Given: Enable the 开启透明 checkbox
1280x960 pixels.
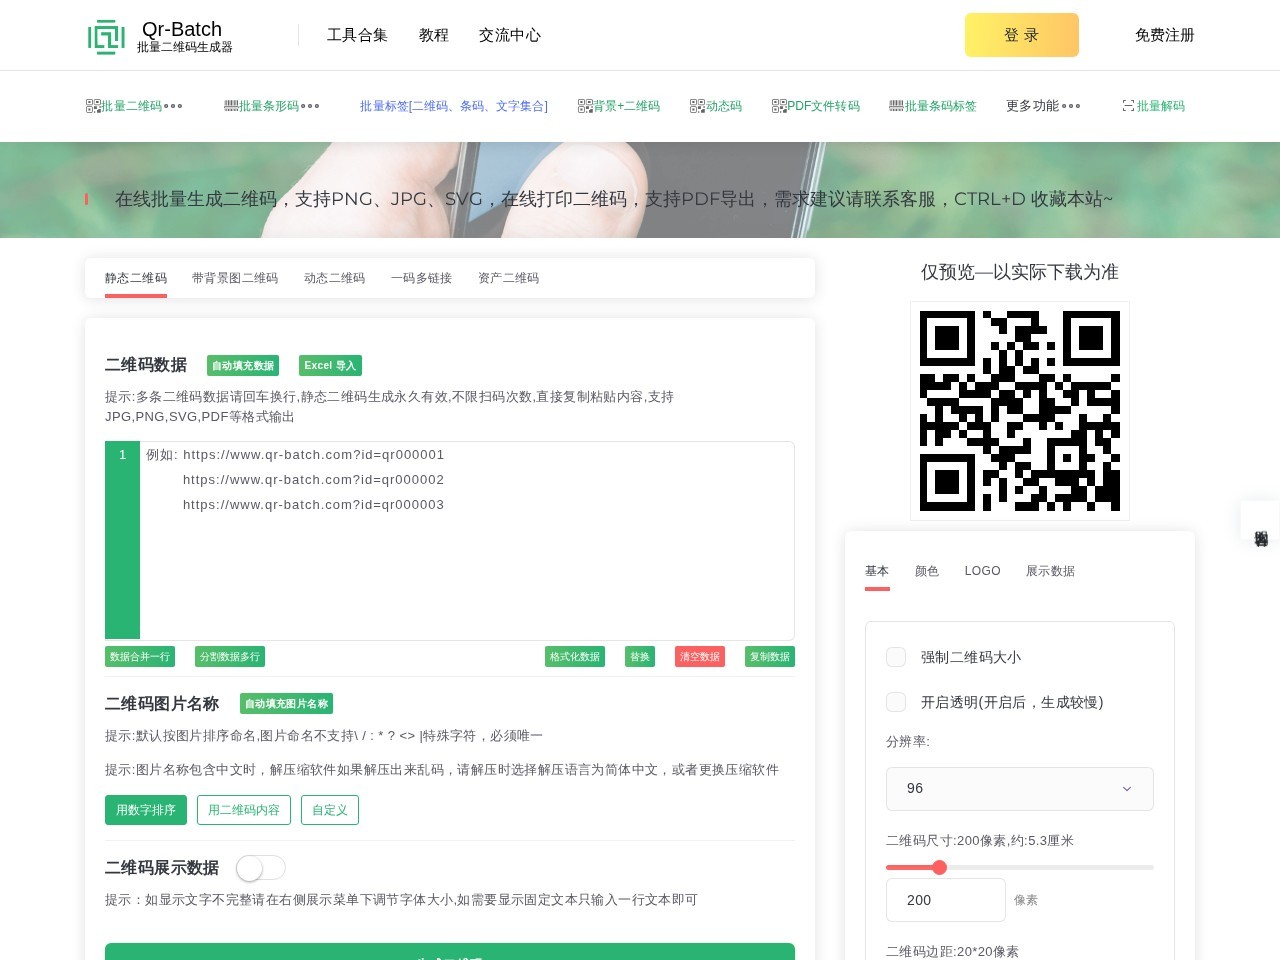Looking at the screenshot, I should click(896, 702).
